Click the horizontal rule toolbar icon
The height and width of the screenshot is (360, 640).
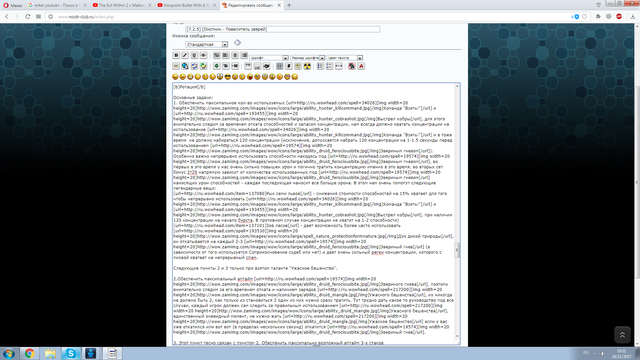339,66
